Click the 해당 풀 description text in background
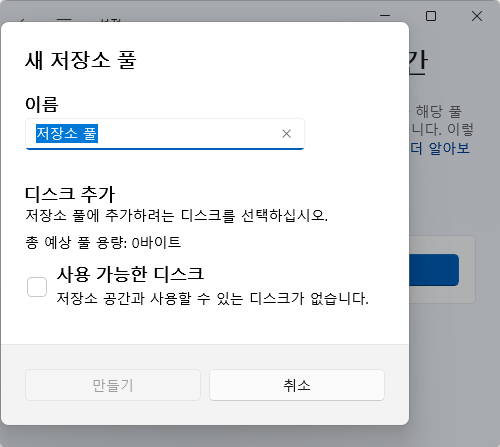 [438, 111]
